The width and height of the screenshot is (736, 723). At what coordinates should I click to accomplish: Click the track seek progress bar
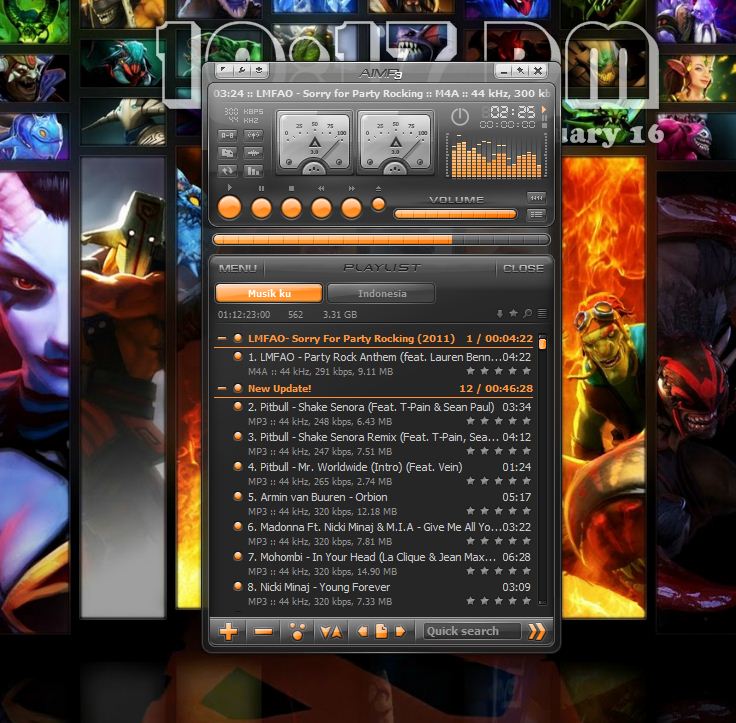pos(381,240)
